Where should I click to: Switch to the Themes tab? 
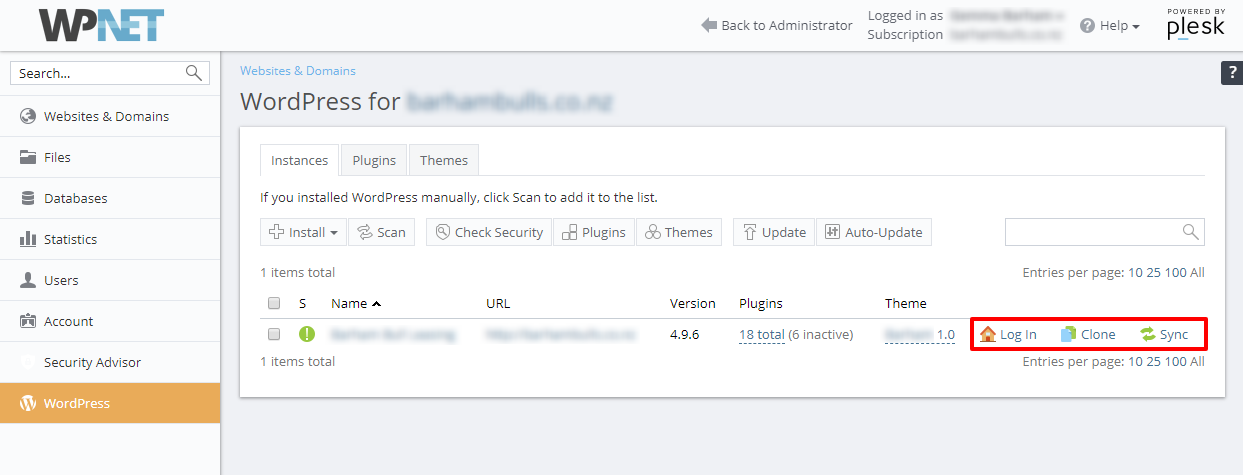[x=444, y=160]
